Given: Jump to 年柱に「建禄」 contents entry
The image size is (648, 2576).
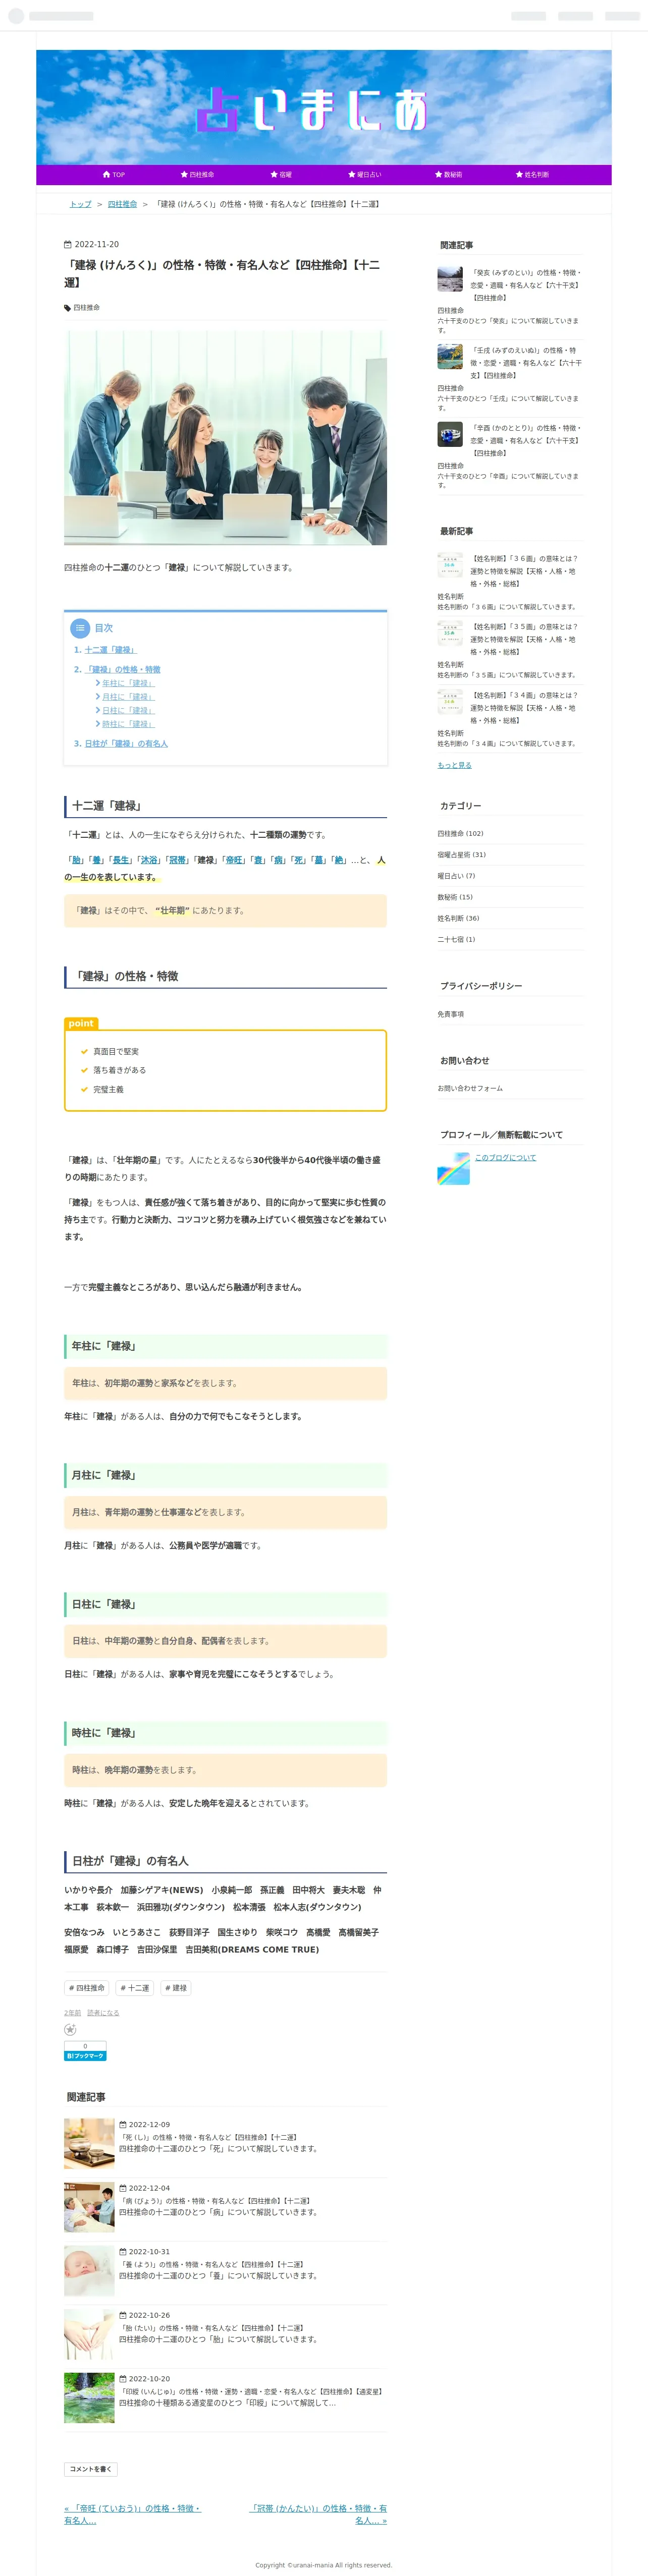Looking at the screenshot, I should (128, 683).
